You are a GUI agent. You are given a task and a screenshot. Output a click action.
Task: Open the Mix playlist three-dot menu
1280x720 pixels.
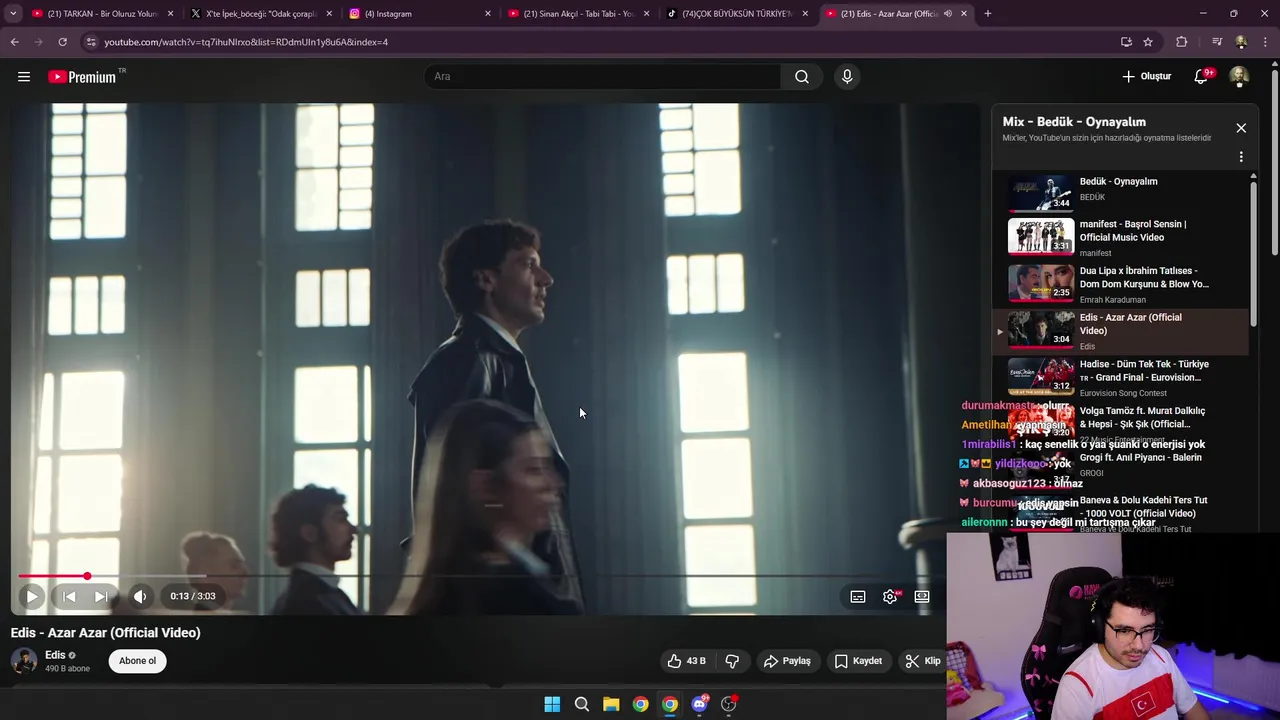tap(1241, 157)
